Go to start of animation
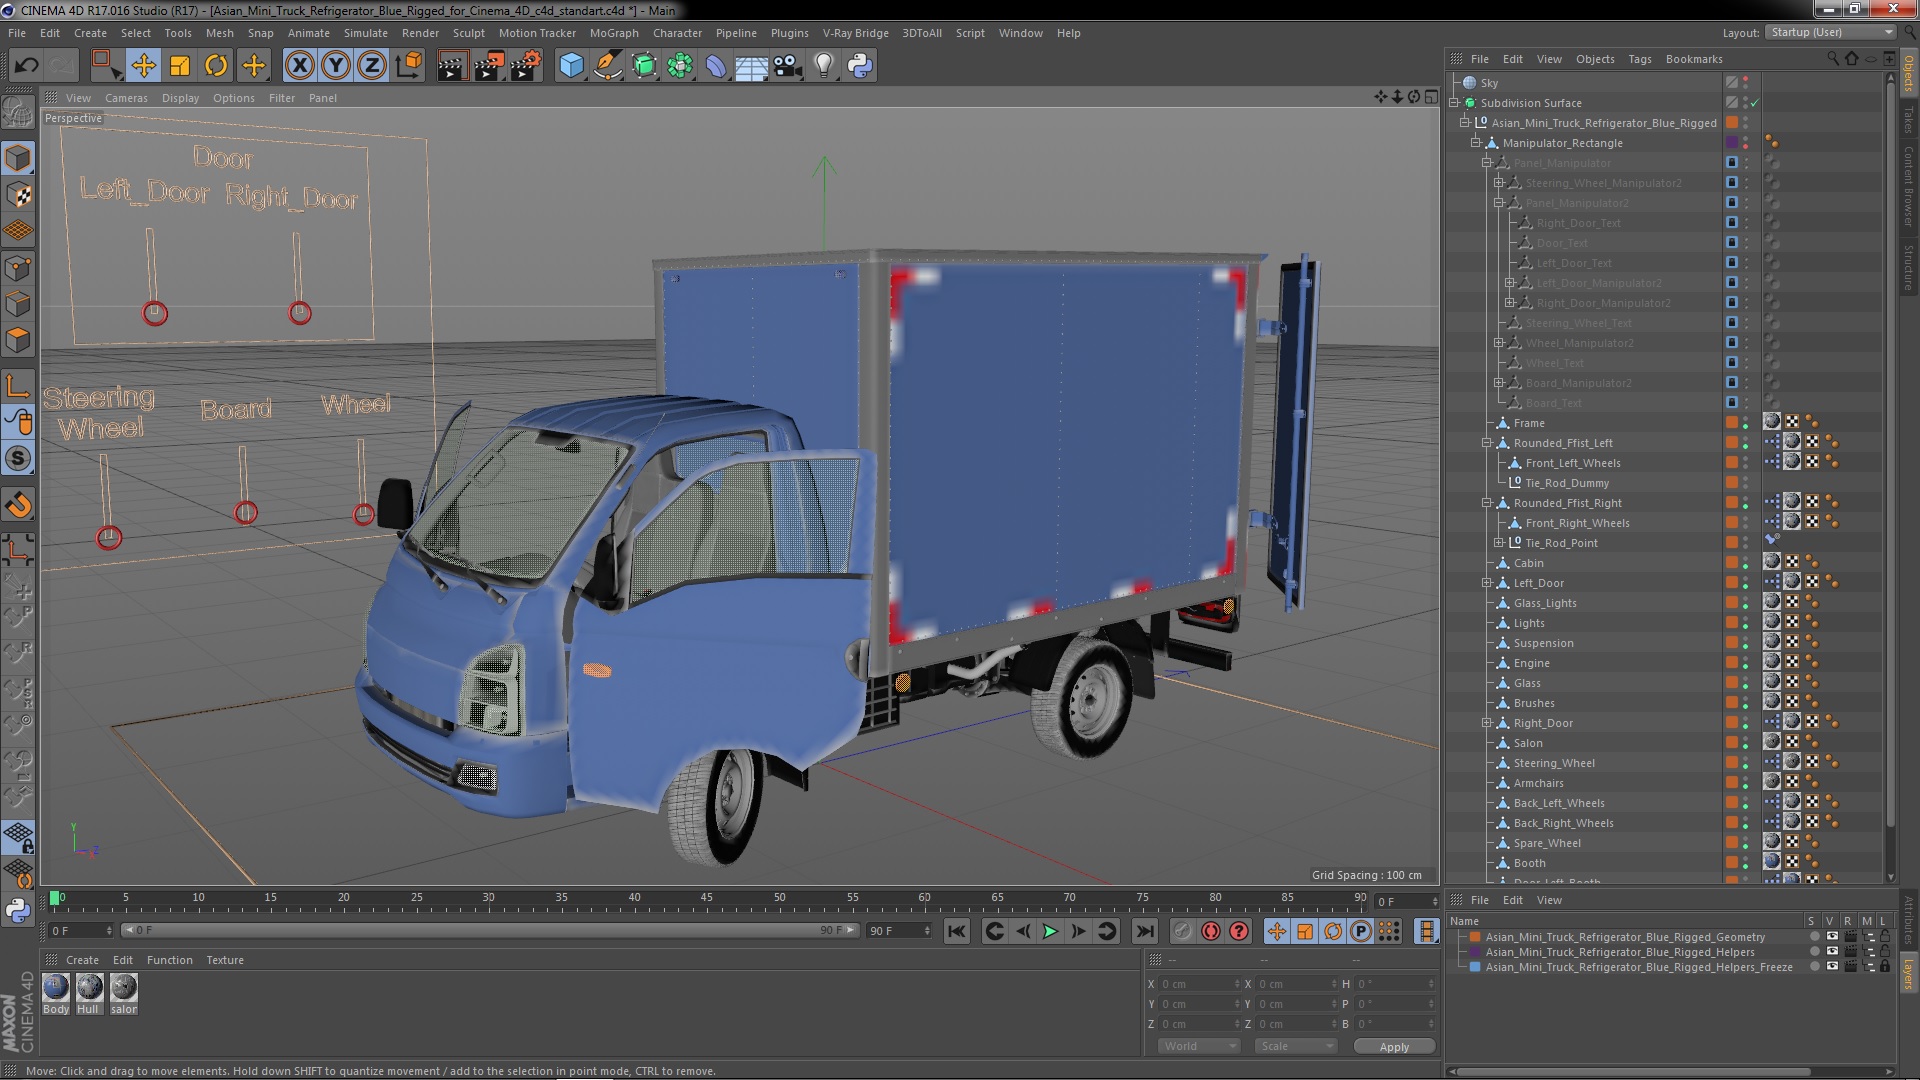The height and width of the screenshot is (1080, 1920). [957, 931]
